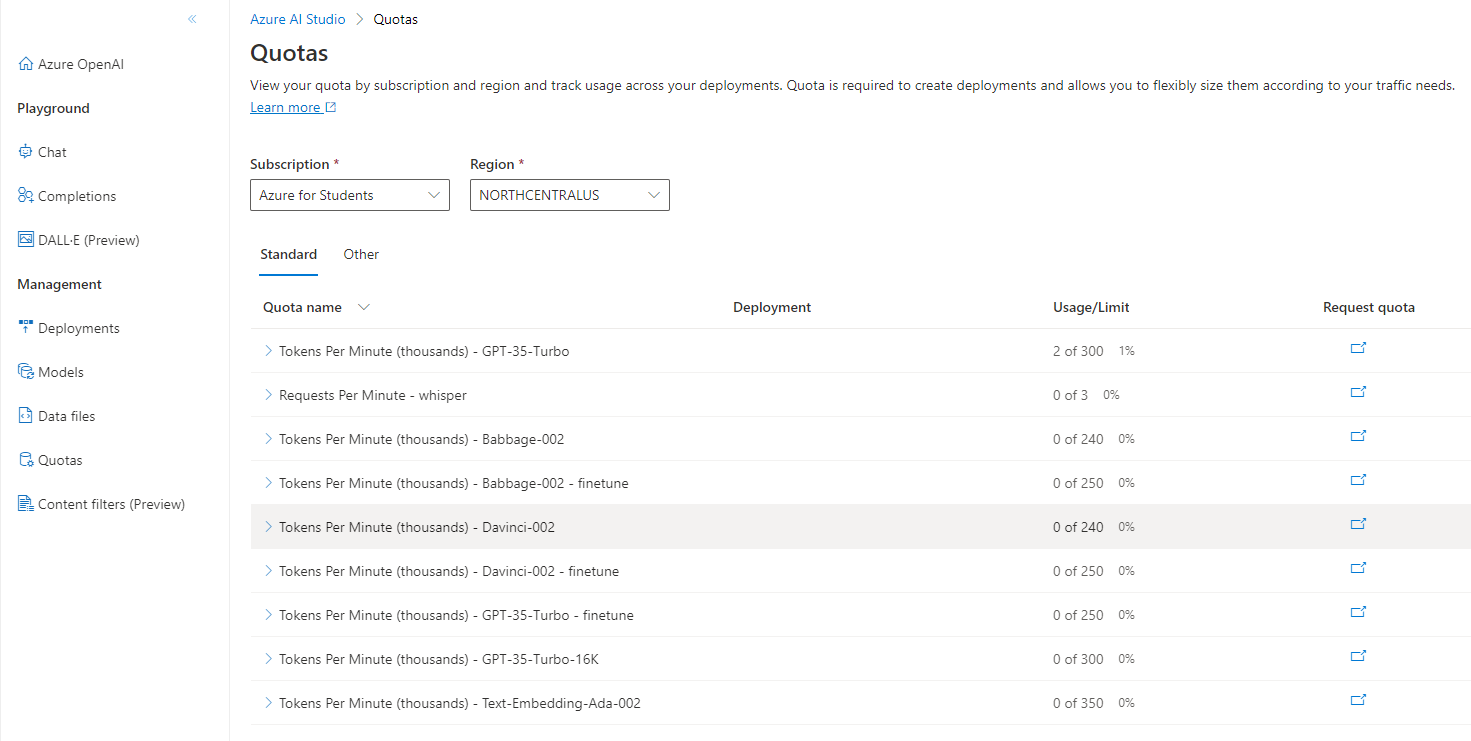Click the '0 of 350' usage value
This screenshot has width=1471, height=741.
1078,703
